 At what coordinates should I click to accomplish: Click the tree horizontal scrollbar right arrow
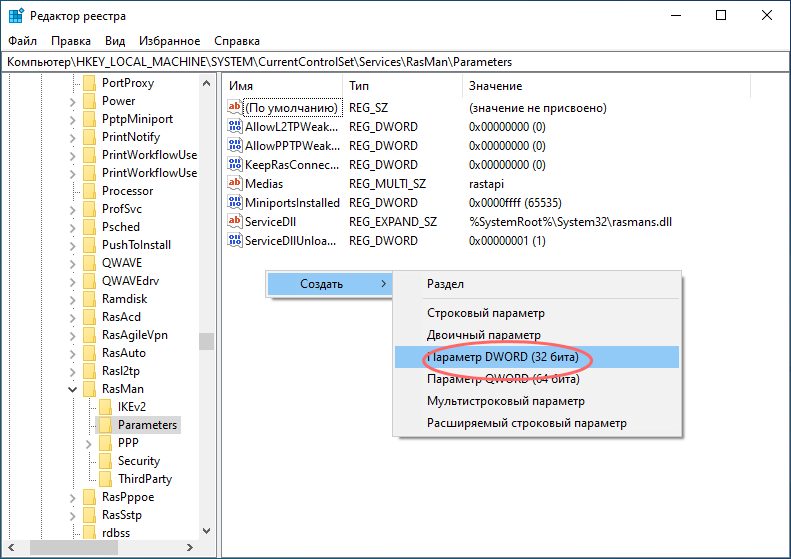point(190,547)
